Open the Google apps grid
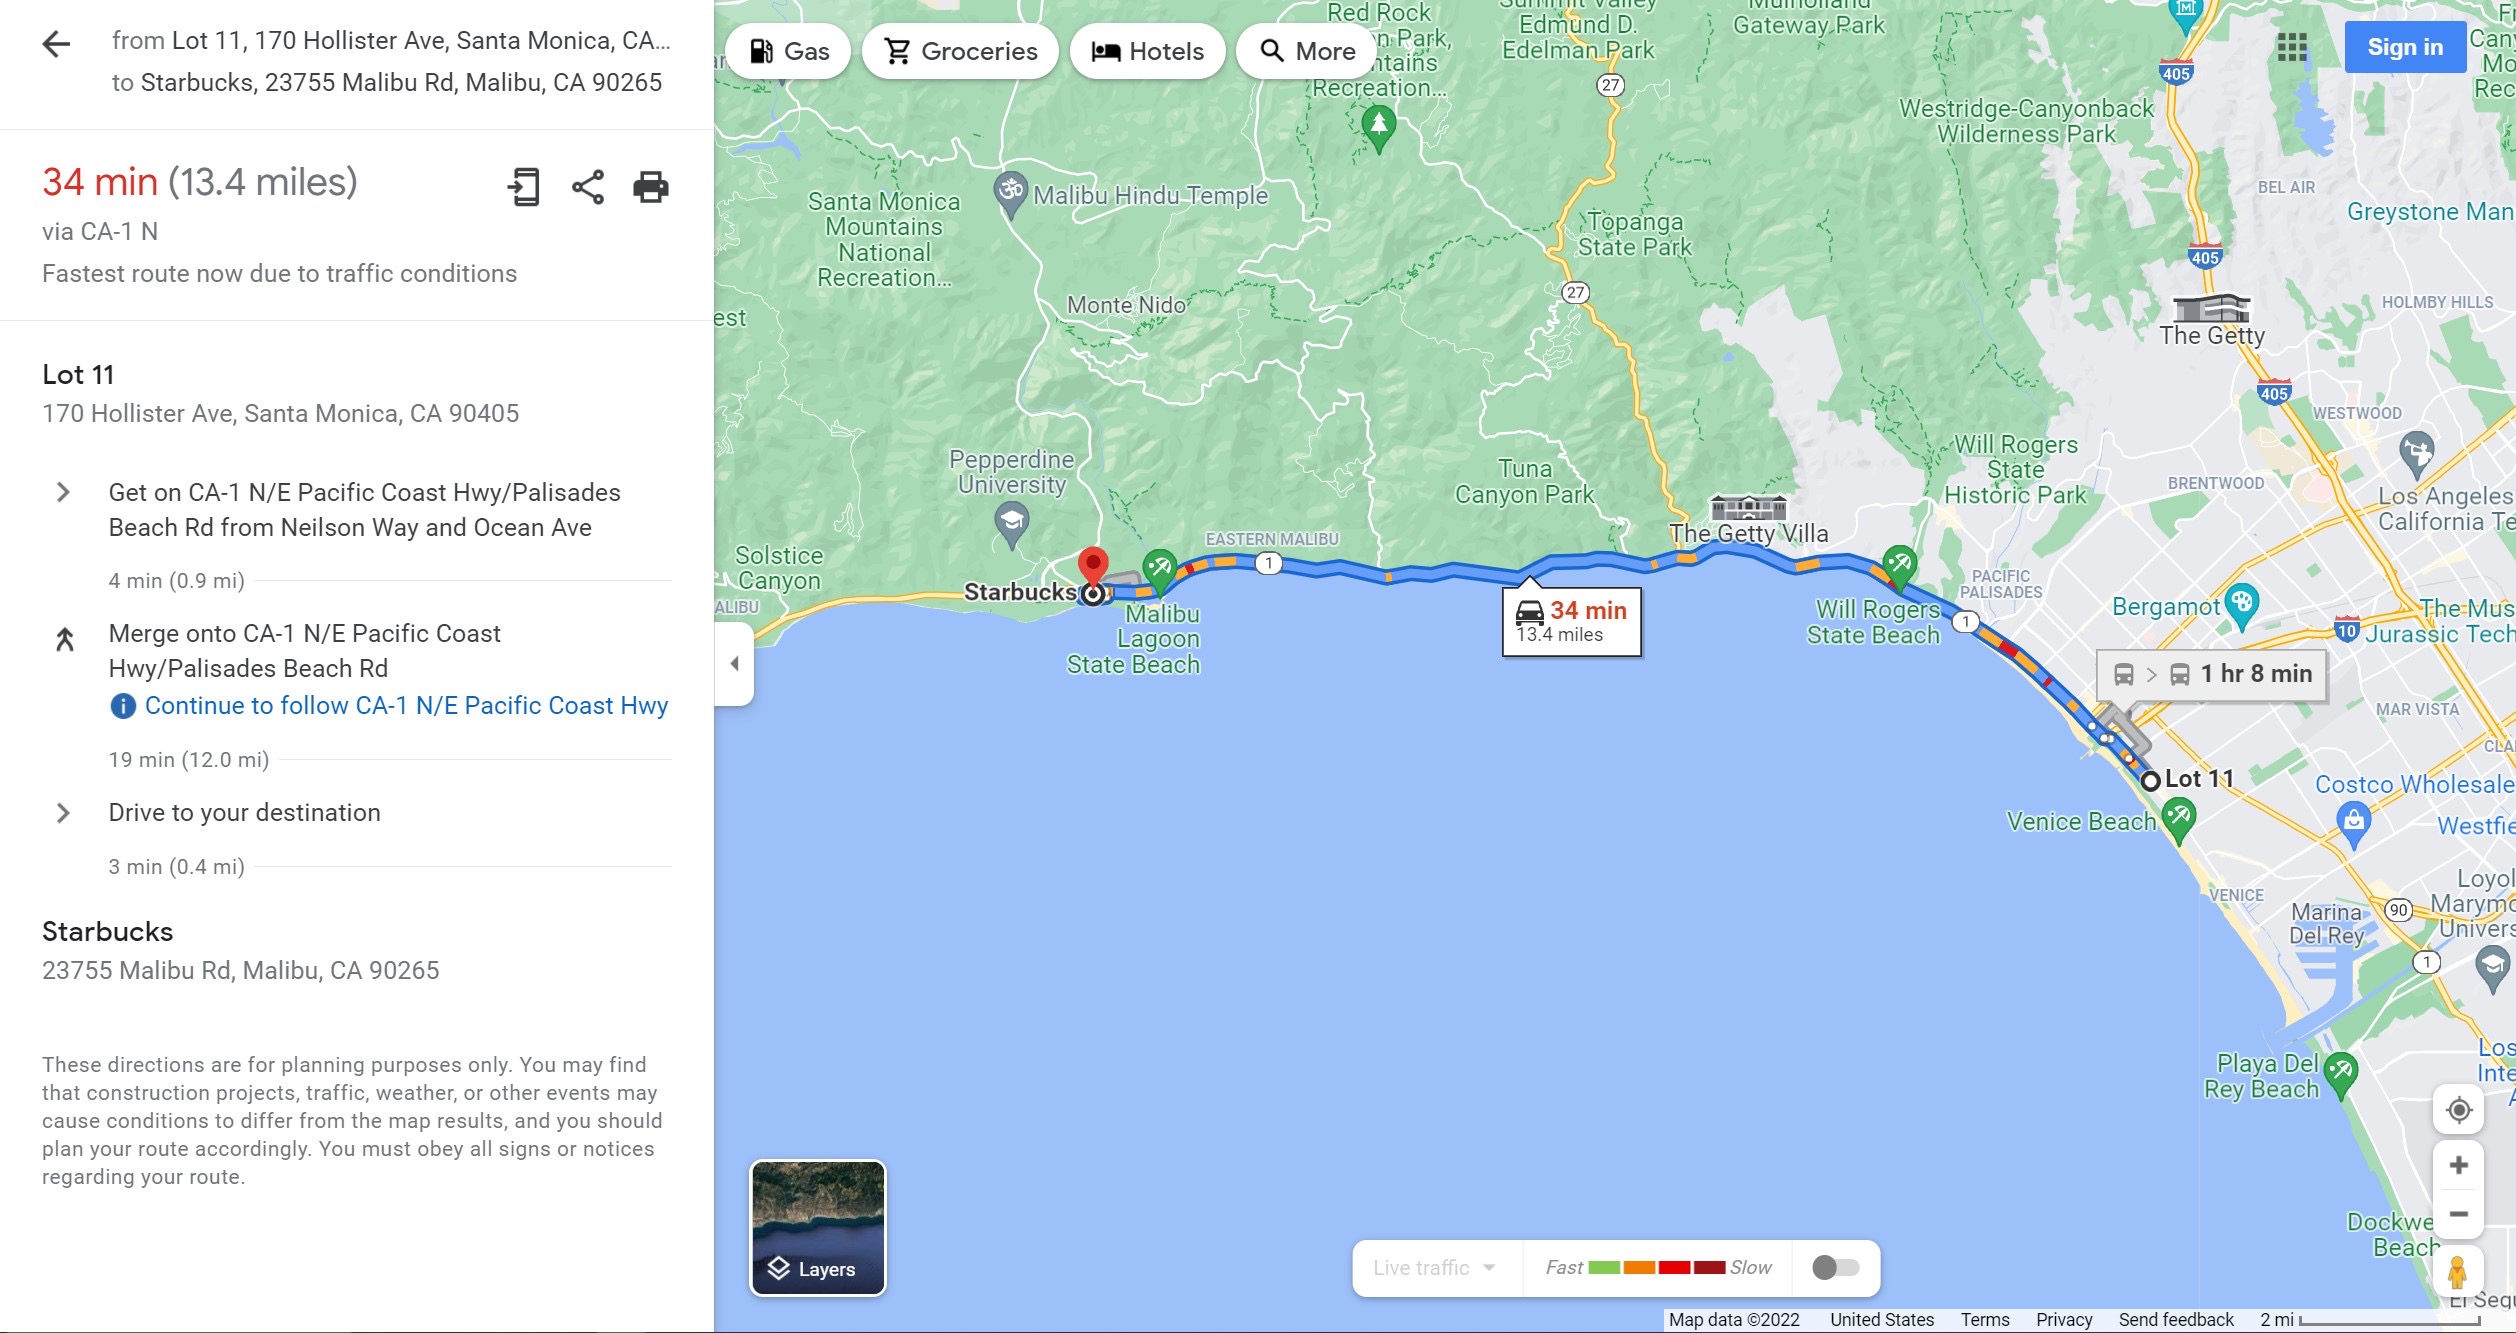The height and width of the screenshot is (1333, 2516). pos(2291,47)
